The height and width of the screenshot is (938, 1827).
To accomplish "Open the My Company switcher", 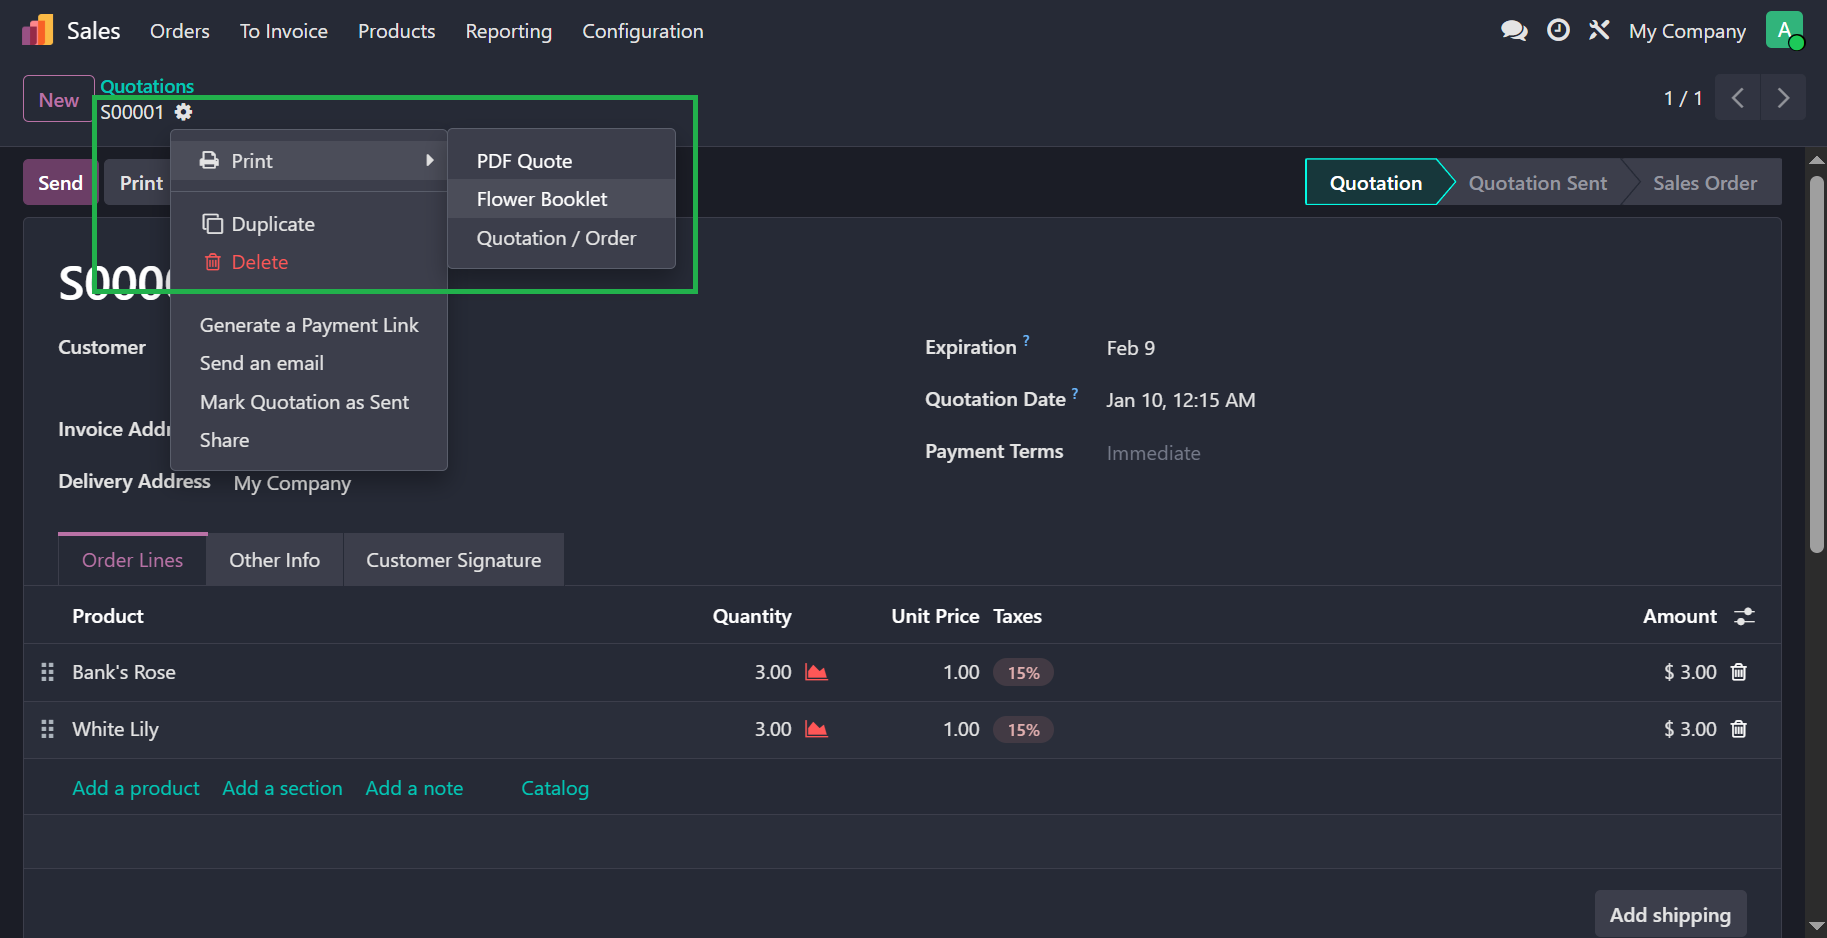I will 1687,31.
